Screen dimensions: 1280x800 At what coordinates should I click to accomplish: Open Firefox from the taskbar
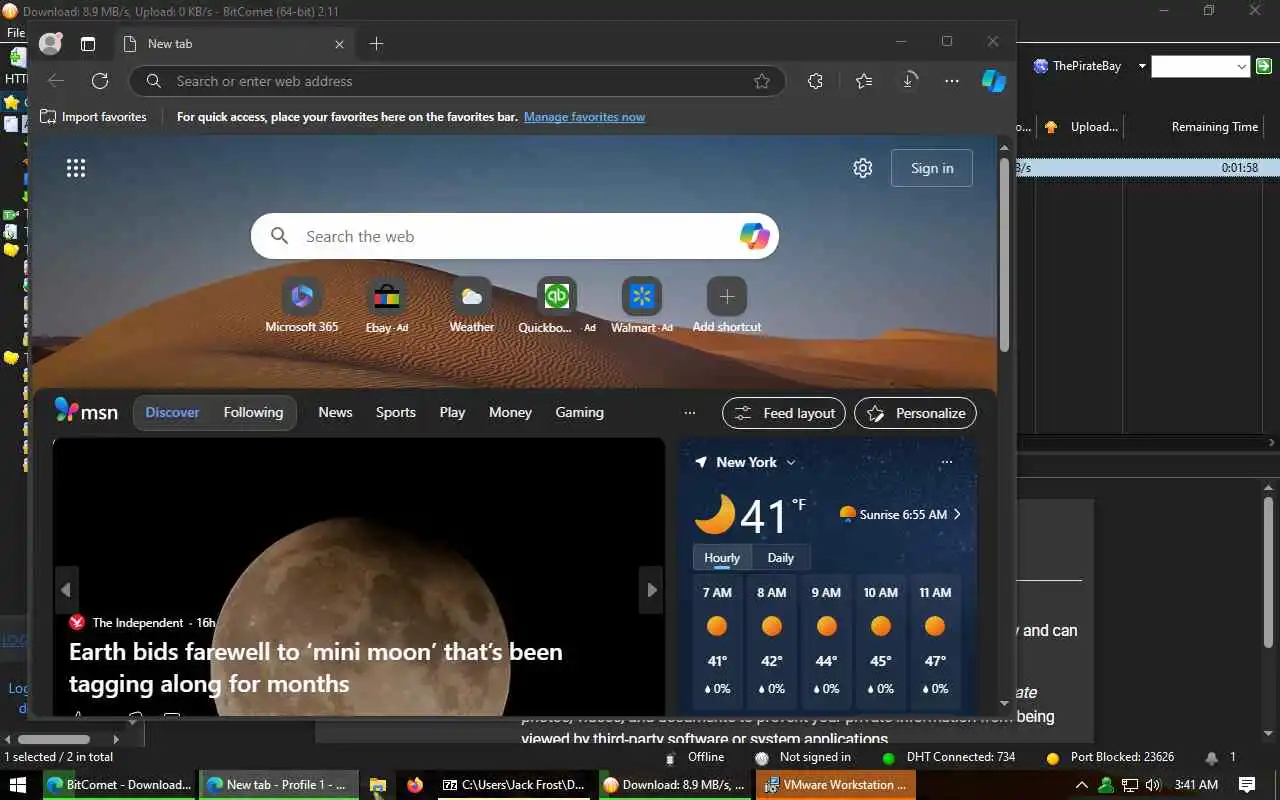click(x=415, y=785)
